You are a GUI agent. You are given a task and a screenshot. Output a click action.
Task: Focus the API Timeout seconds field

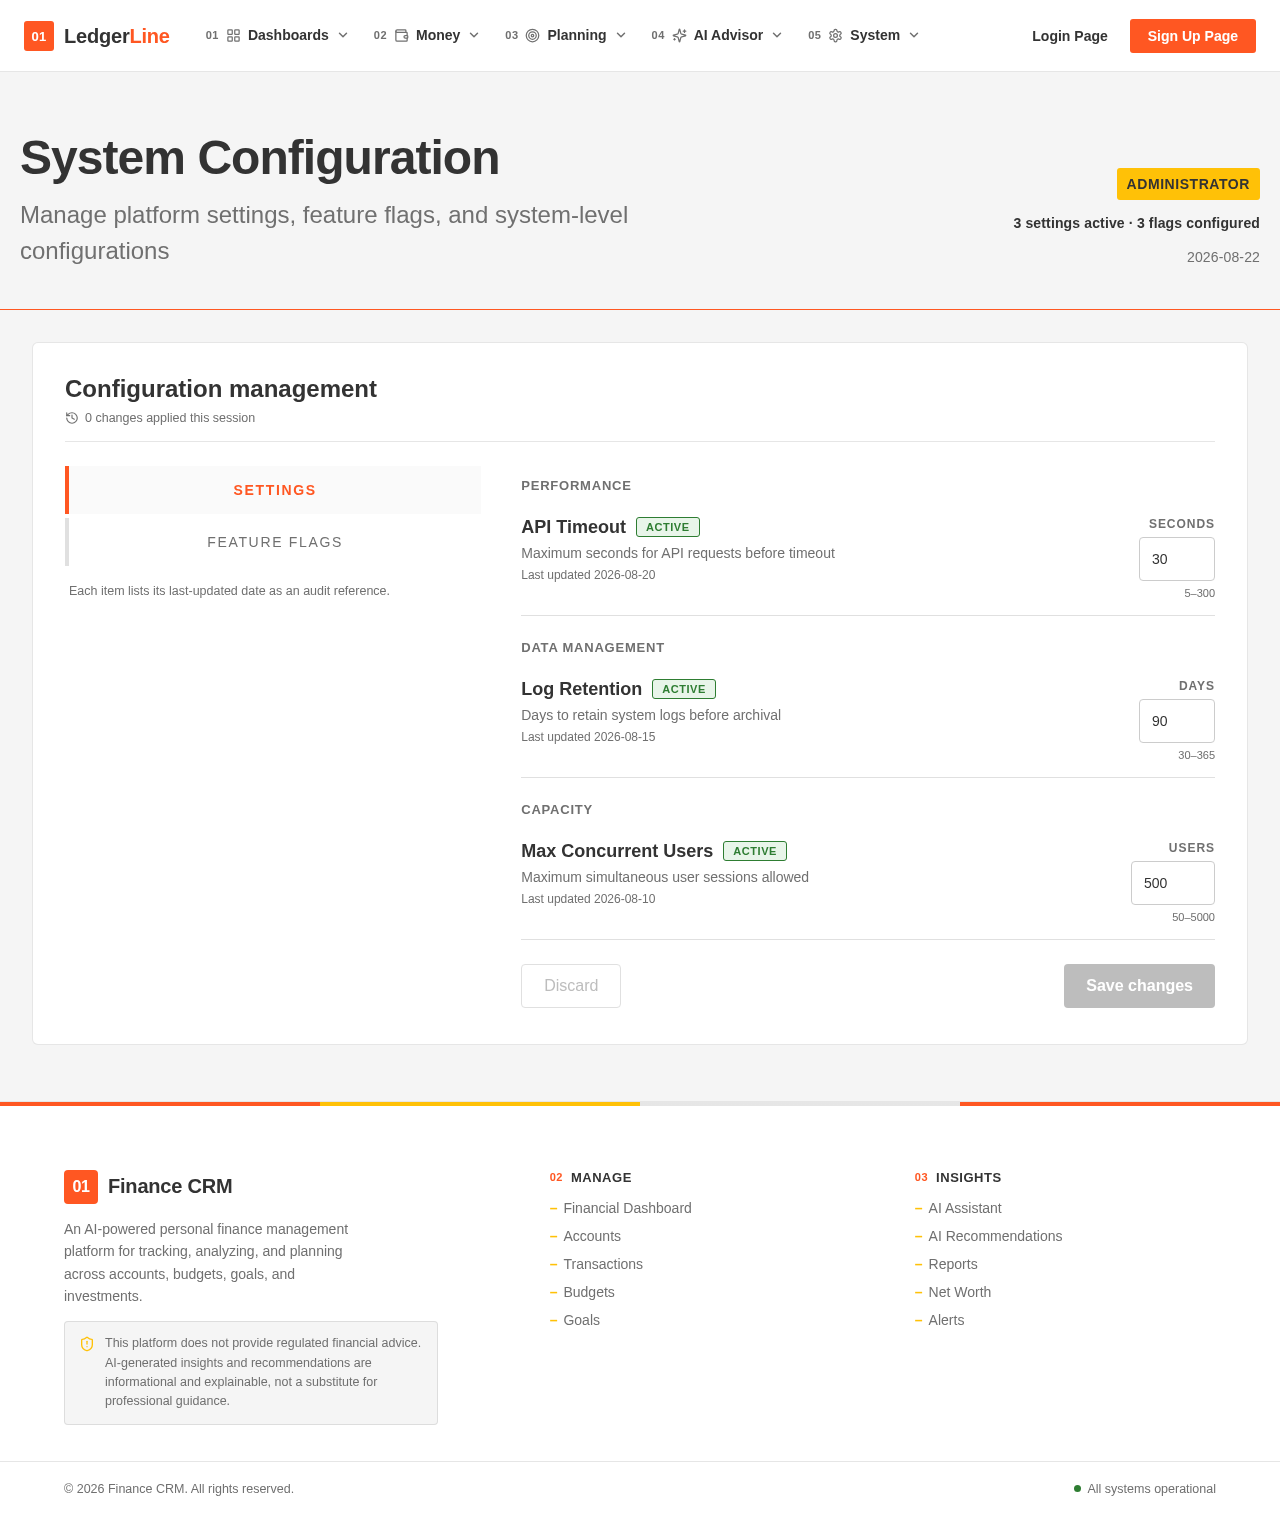[1177, 559]
